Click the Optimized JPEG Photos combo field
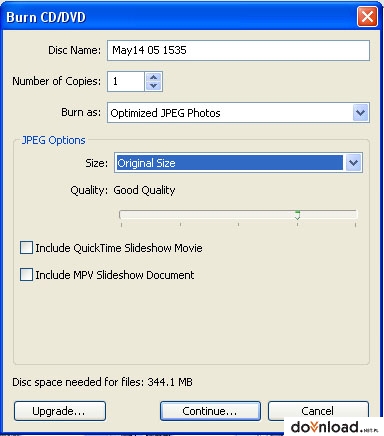This screenshot has height=436, width=384. pos(238,113)
